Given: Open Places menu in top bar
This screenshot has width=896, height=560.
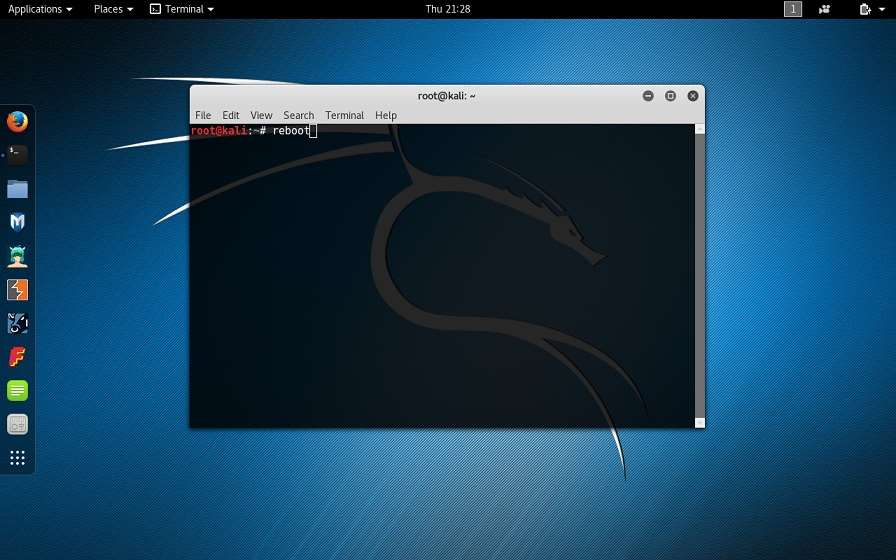Looking at the screenshot, I should click(x=113, y=9).
